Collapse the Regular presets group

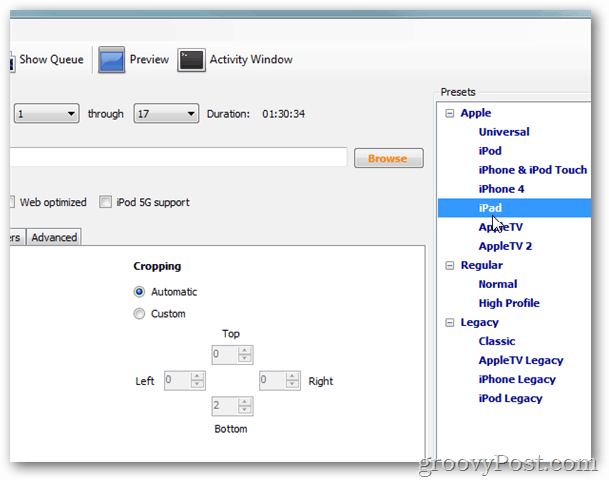[x=449, y=265]
